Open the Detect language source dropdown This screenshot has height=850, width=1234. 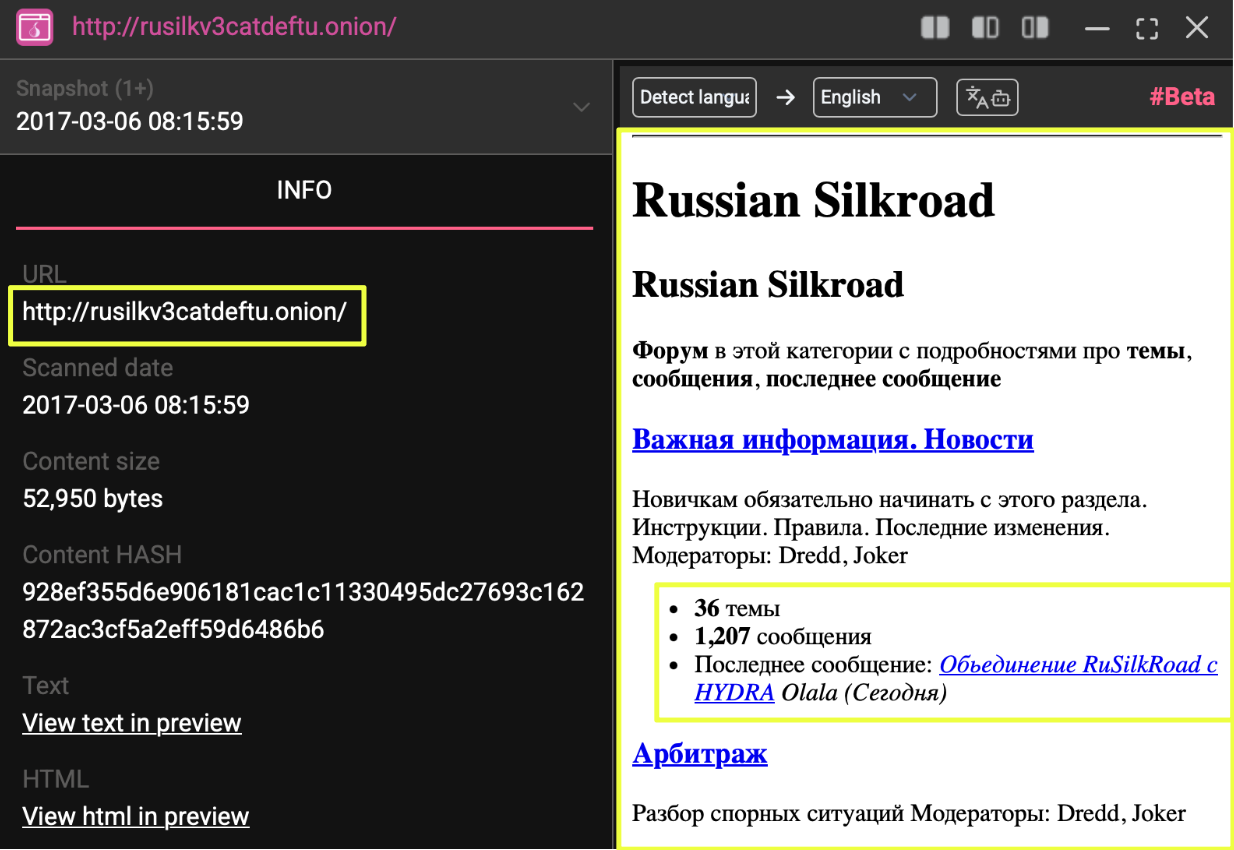click(x=694, y=98)
